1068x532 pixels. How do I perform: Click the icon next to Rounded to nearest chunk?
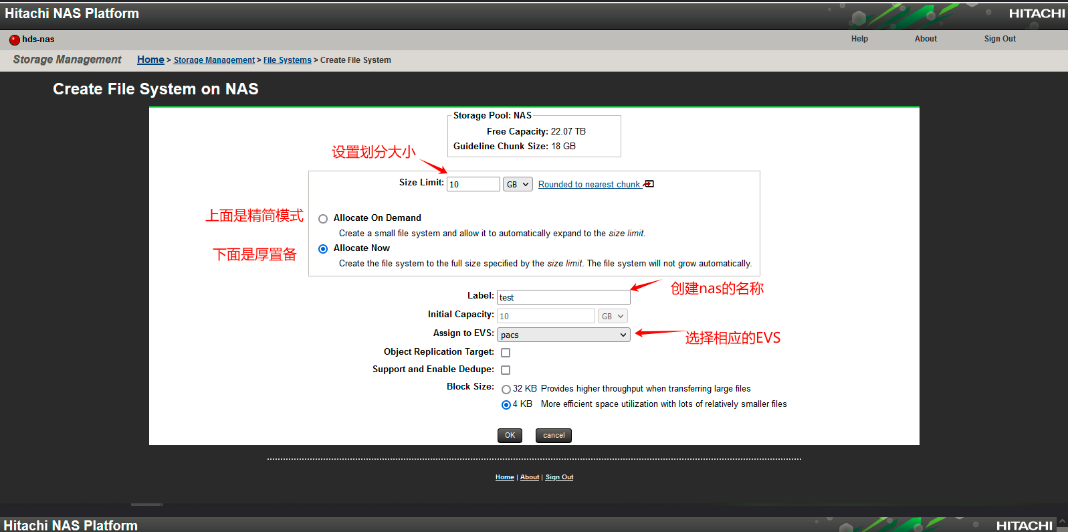tap(649, 184)
